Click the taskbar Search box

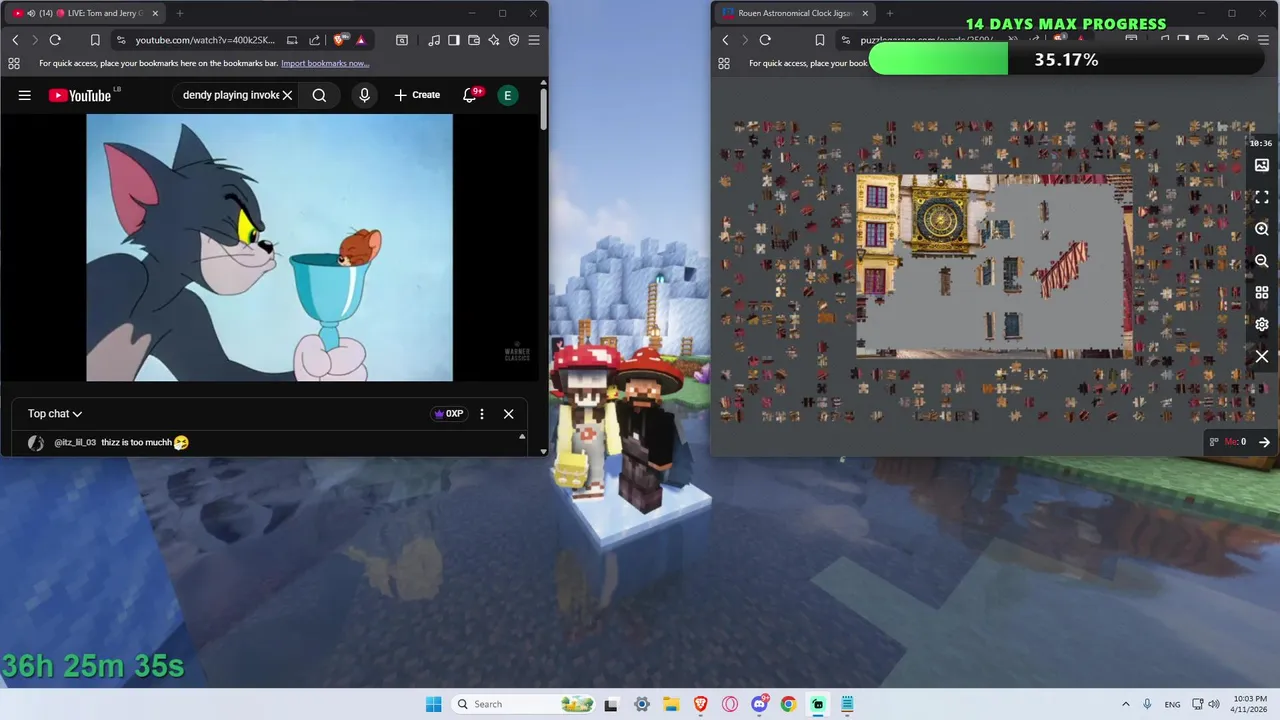[522, 704]
